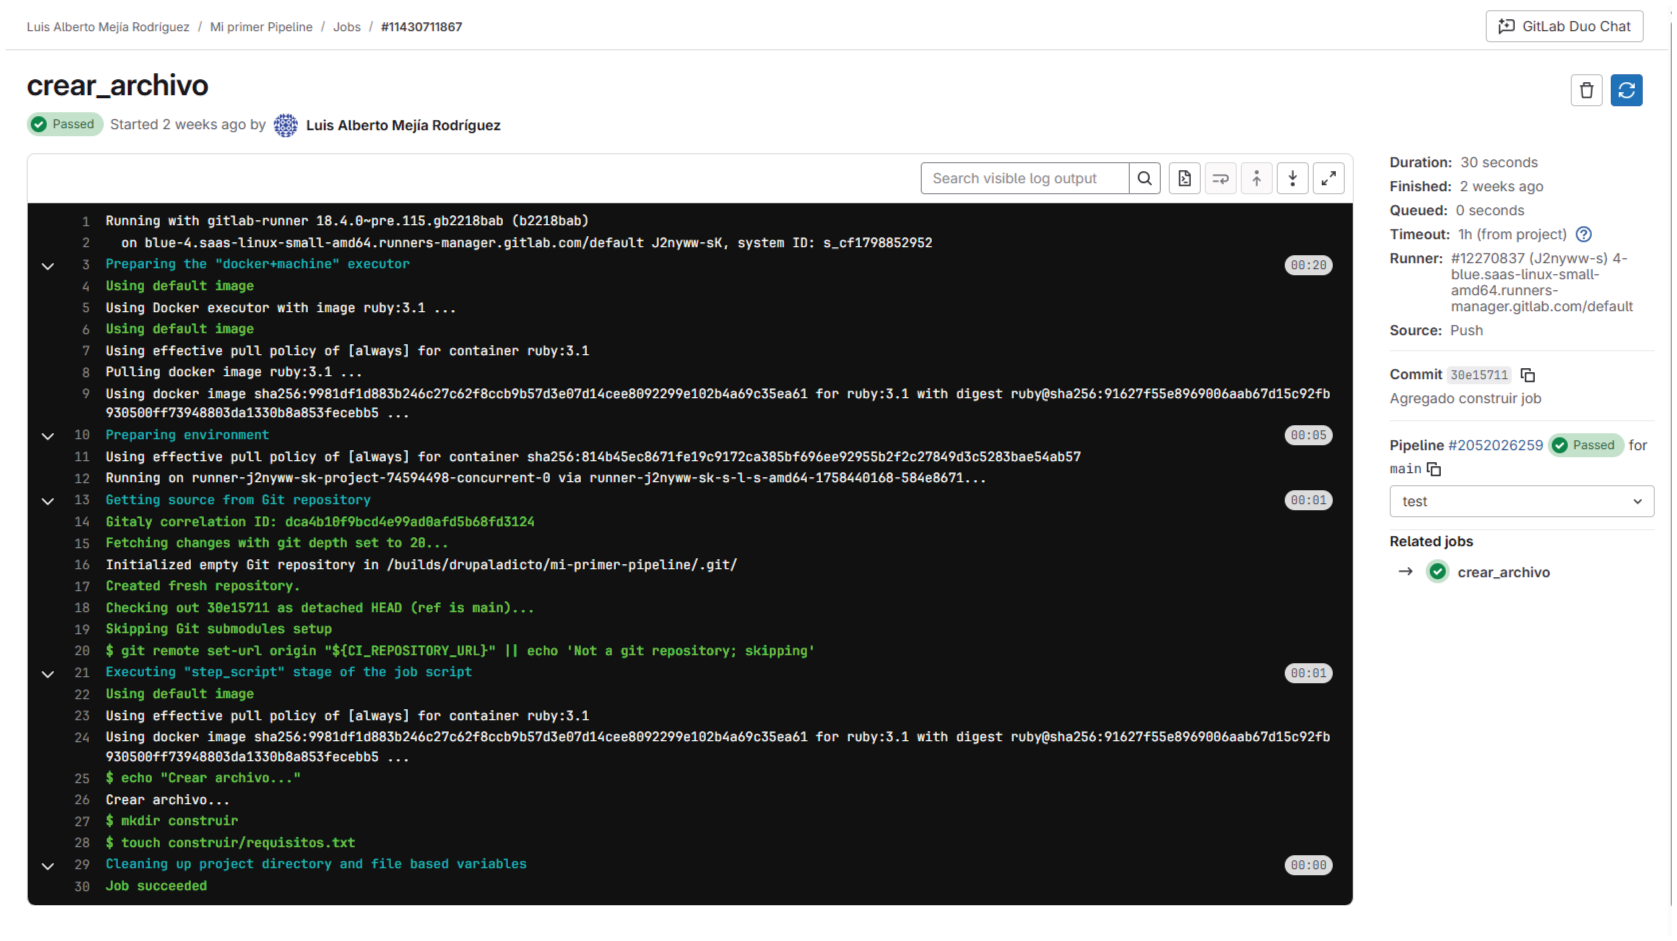The height and width of the screenshot is (941, 1677).
Task: Go to Jobs in breadcrumb
Action: click(x=347, y=27)
